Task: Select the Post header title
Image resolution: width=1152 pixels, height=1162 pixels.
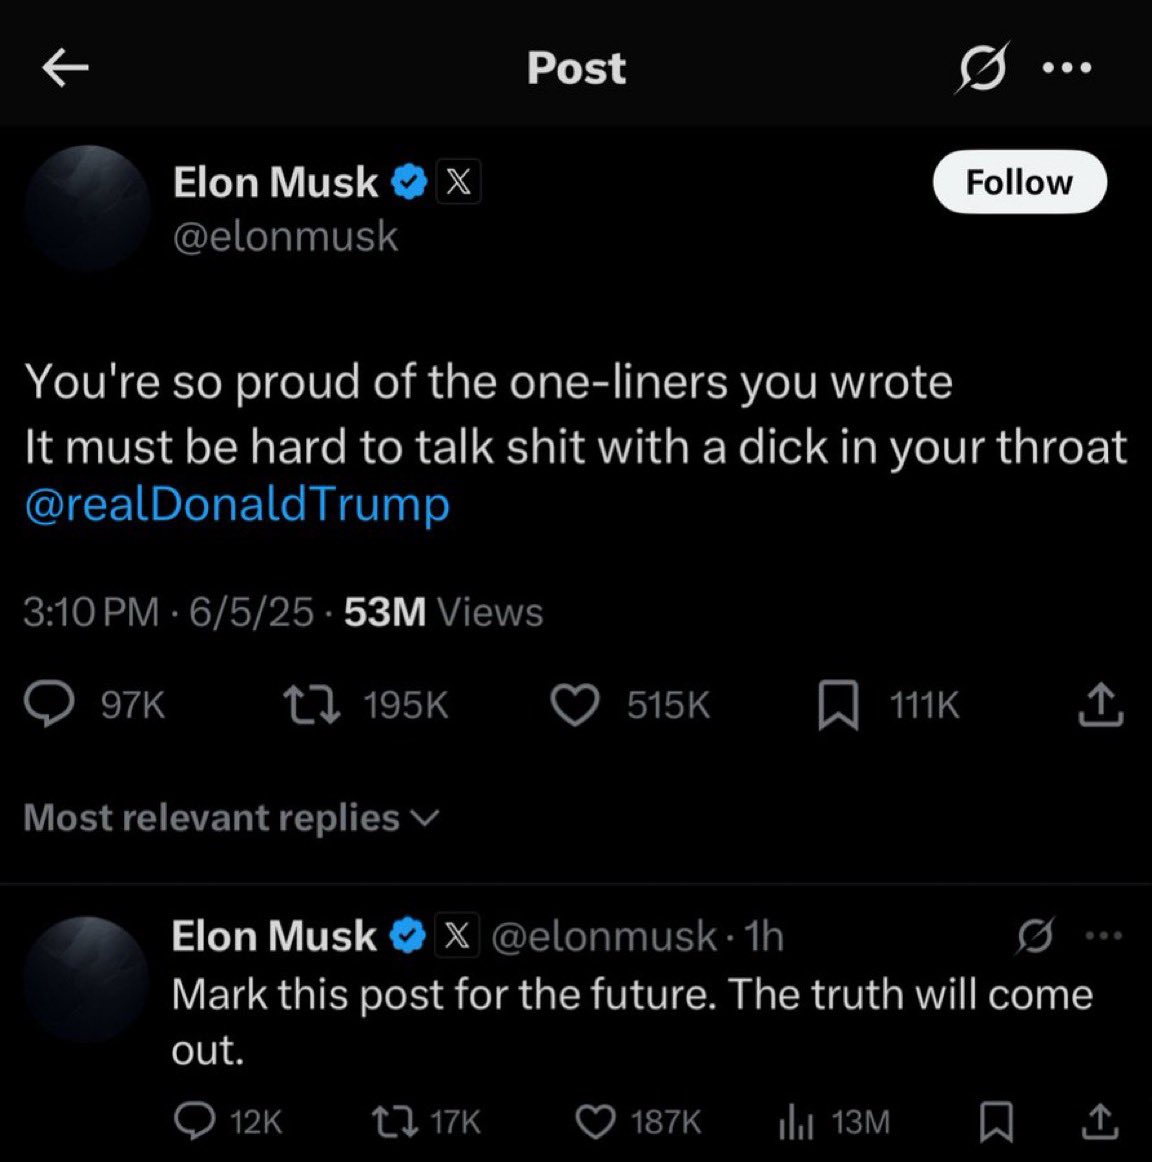Action: (575, 67)
